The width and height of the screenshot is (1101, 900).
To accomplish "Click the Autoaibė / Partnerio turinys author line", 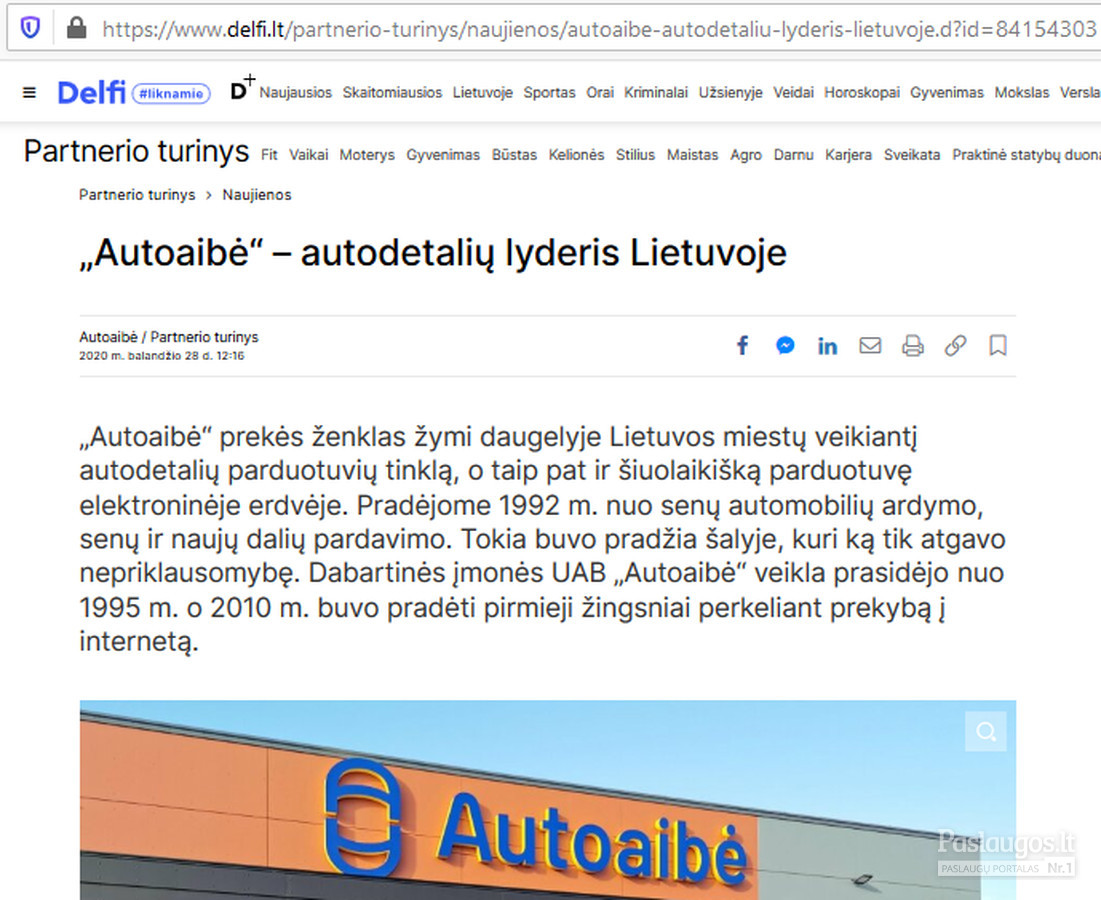I will [169, 338].
